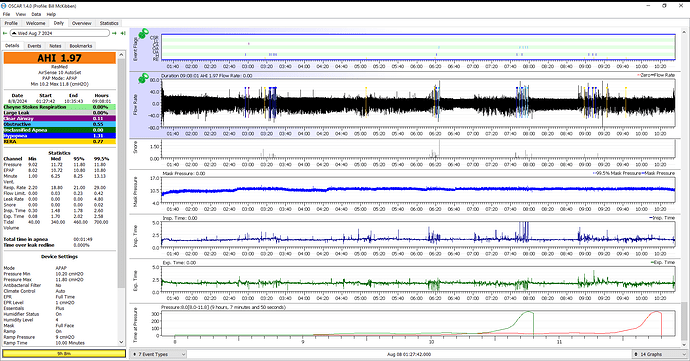The width and height of the screenshot is (690, 361).
Task: Unpin the Event Flags graph pushpin
Action: click(x=143, y=33)
